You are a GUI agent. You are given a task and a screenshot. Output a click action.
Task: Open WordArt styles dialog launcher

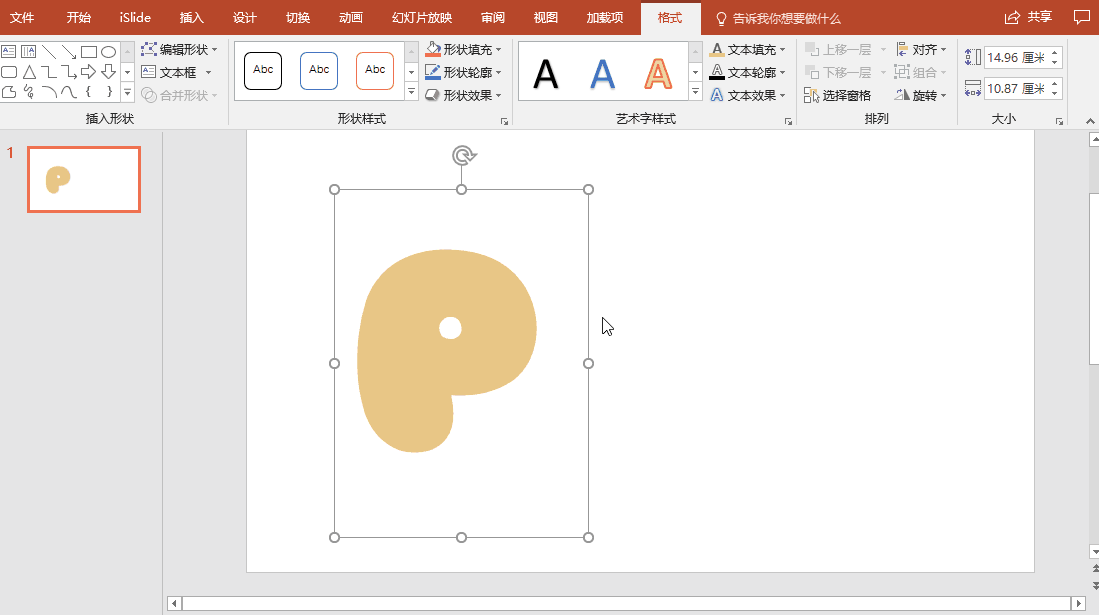pos(788,121)
